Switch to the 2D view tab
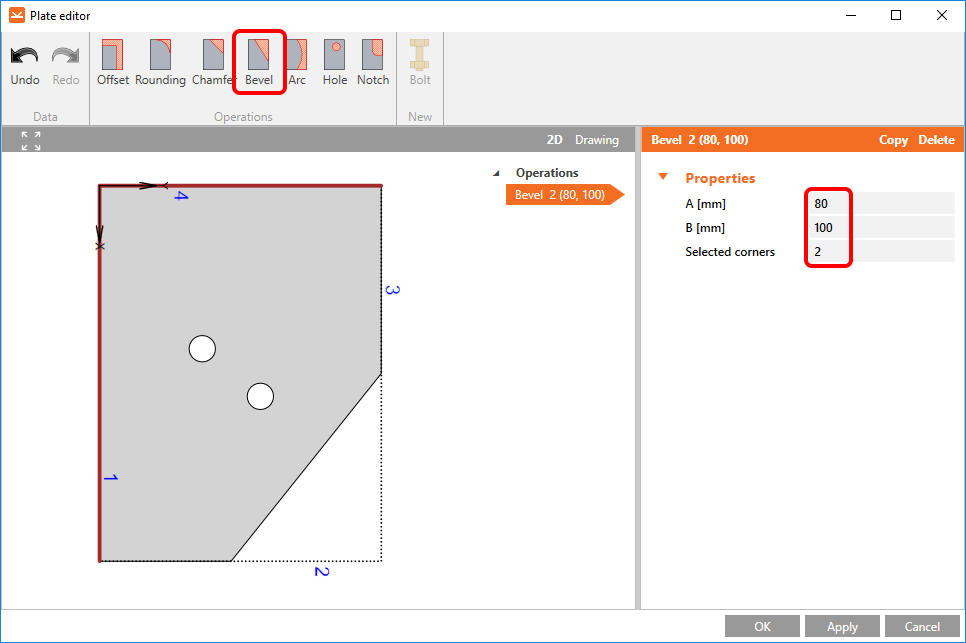Screen dimensions: 966x643 pos(554,140)
